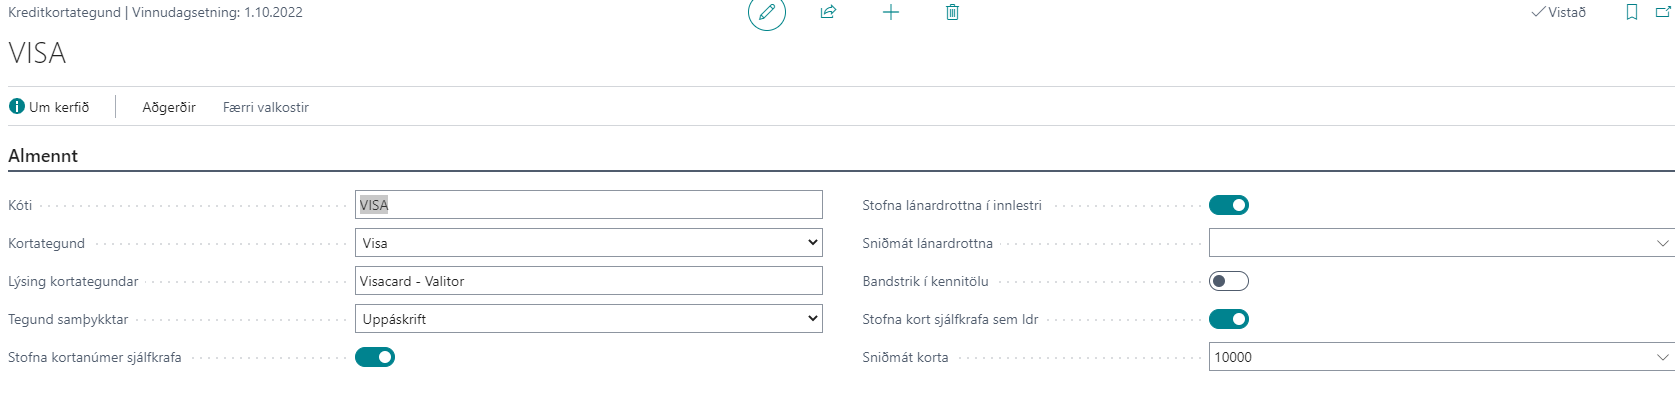
Task: Expand the Sniðmát lánardrottna dropdown arrow
Action: pyautogui.click(x=1663, y=243)
